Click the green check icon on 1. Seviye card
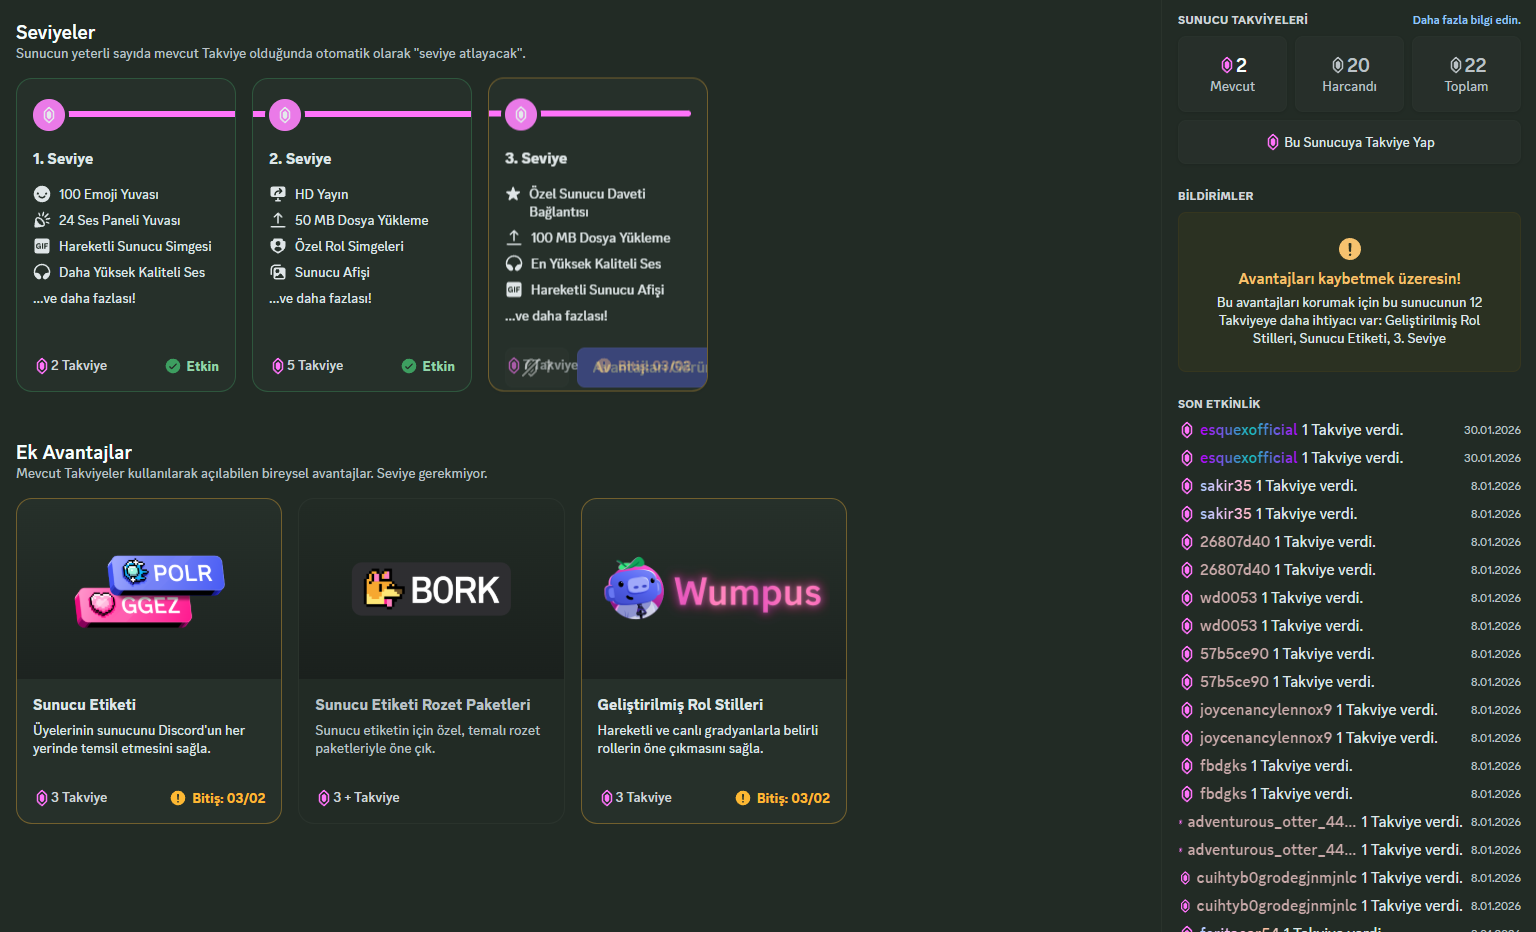Screen dimensions: 1536x932 173,366
